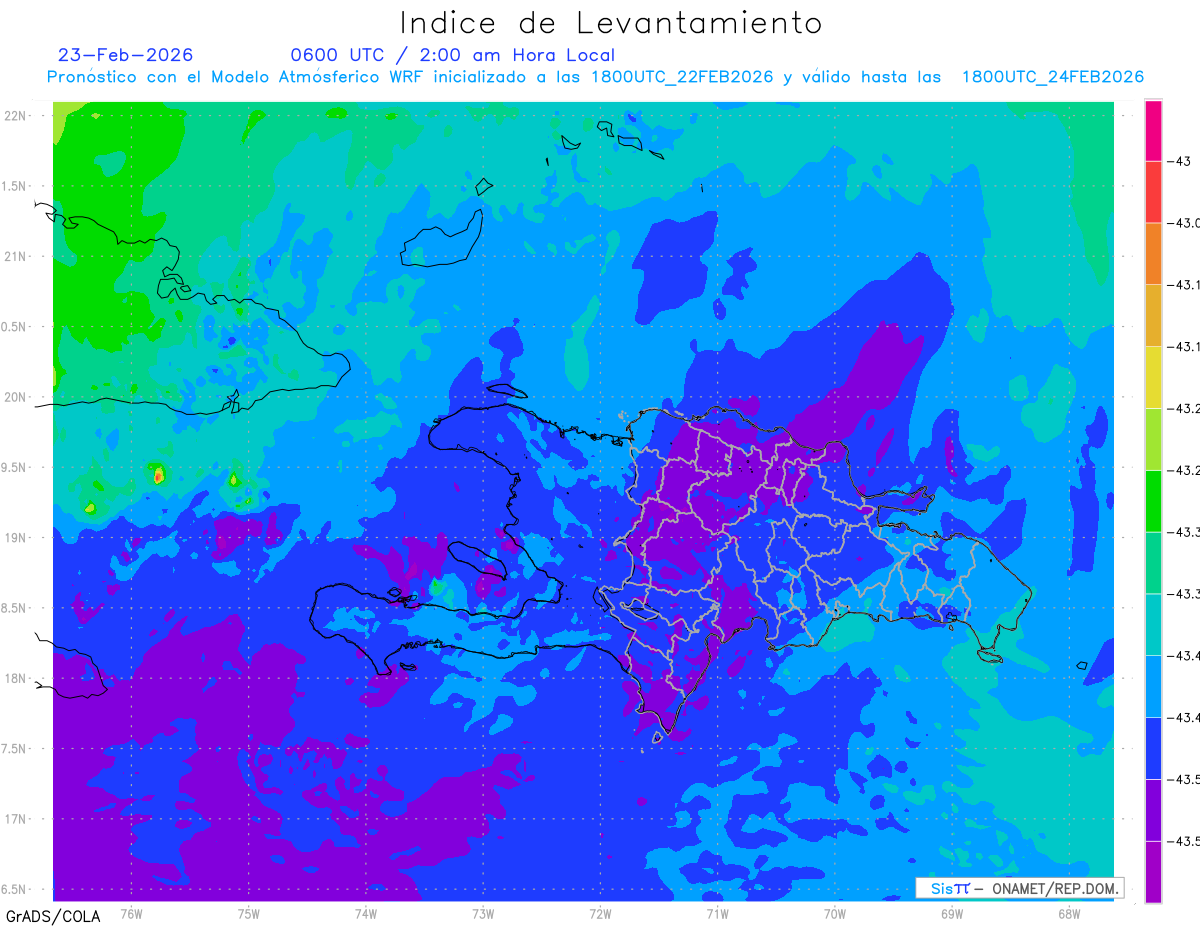Select the '18N' latitude label

click(17, 678)
